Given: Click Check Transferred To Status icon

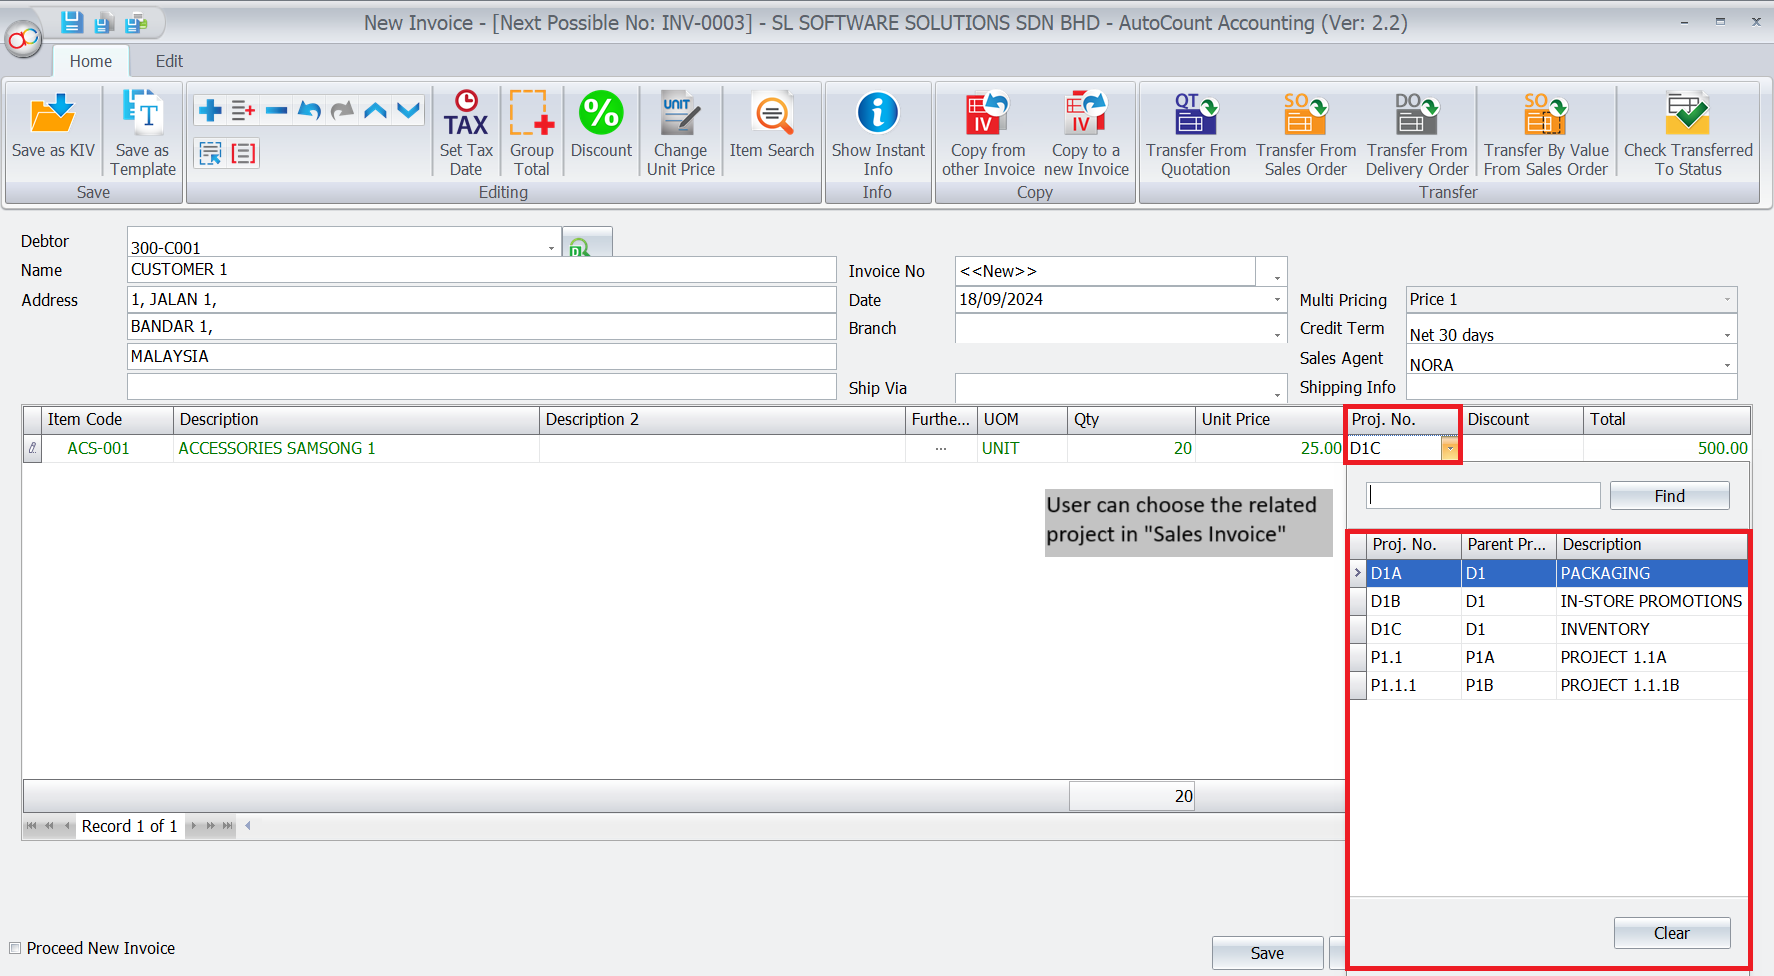Looking at the screenshot, I should pyautogui.click(x=1687, y=115).
